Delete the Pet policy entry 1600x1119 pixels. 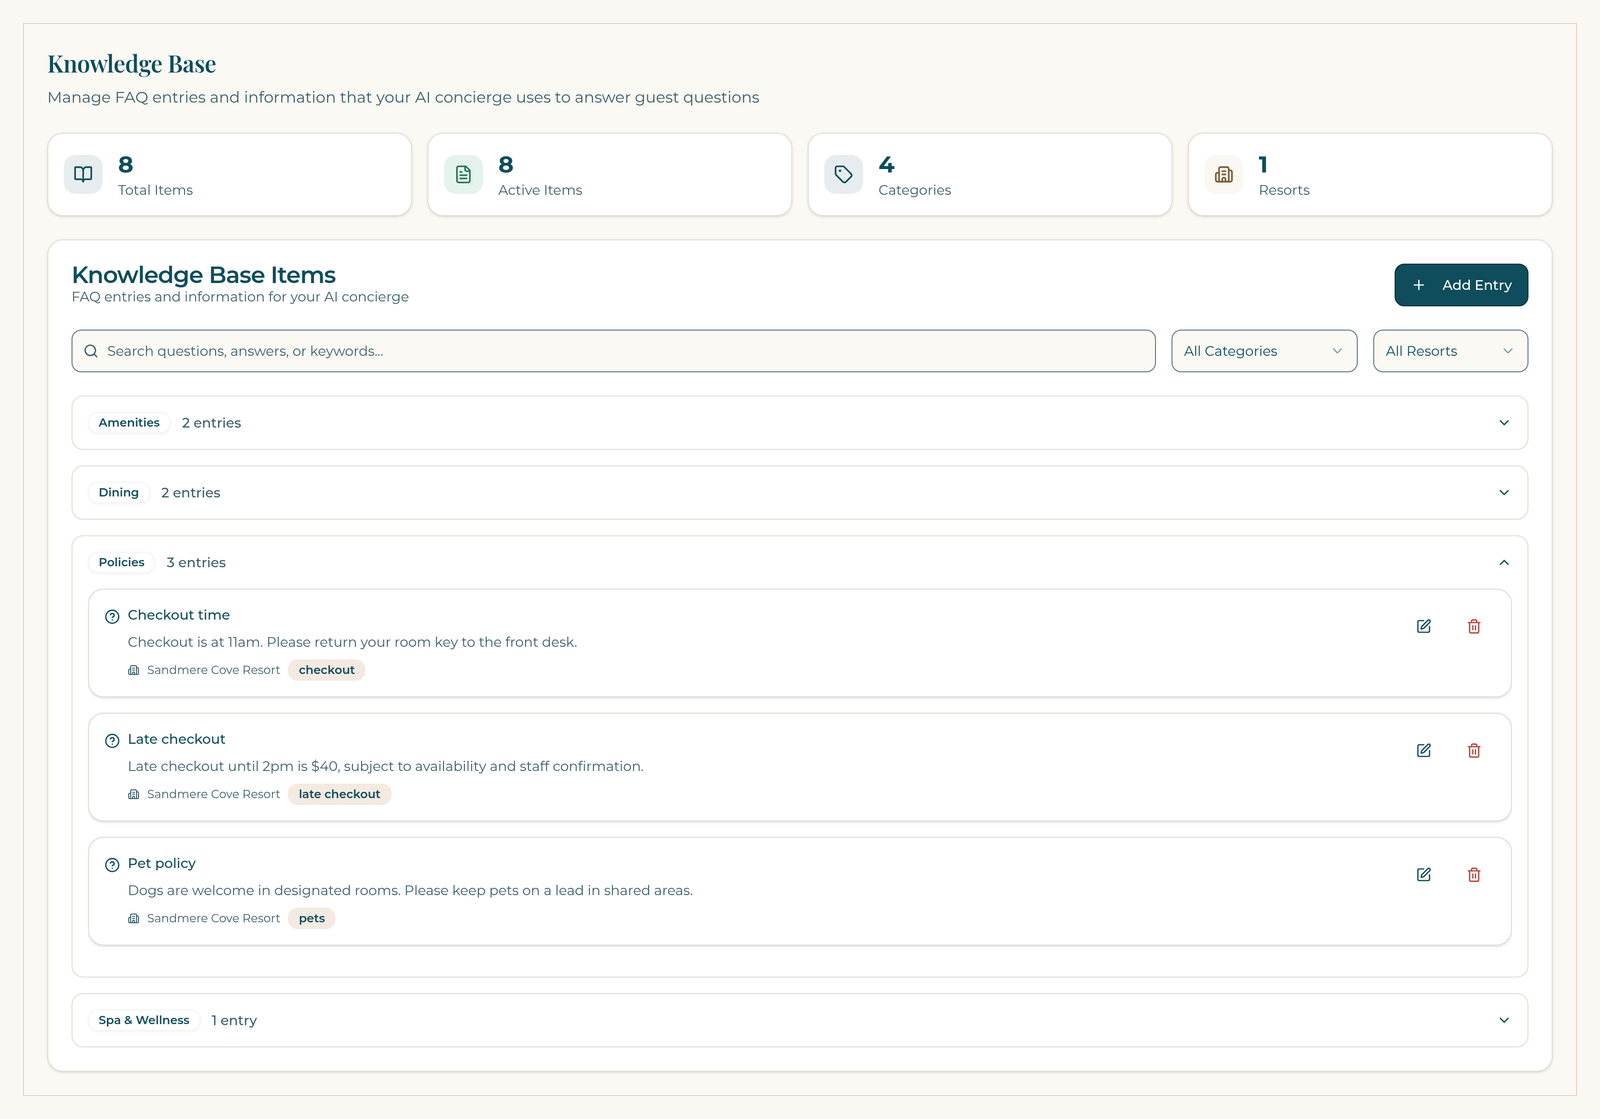point(1474,874)
